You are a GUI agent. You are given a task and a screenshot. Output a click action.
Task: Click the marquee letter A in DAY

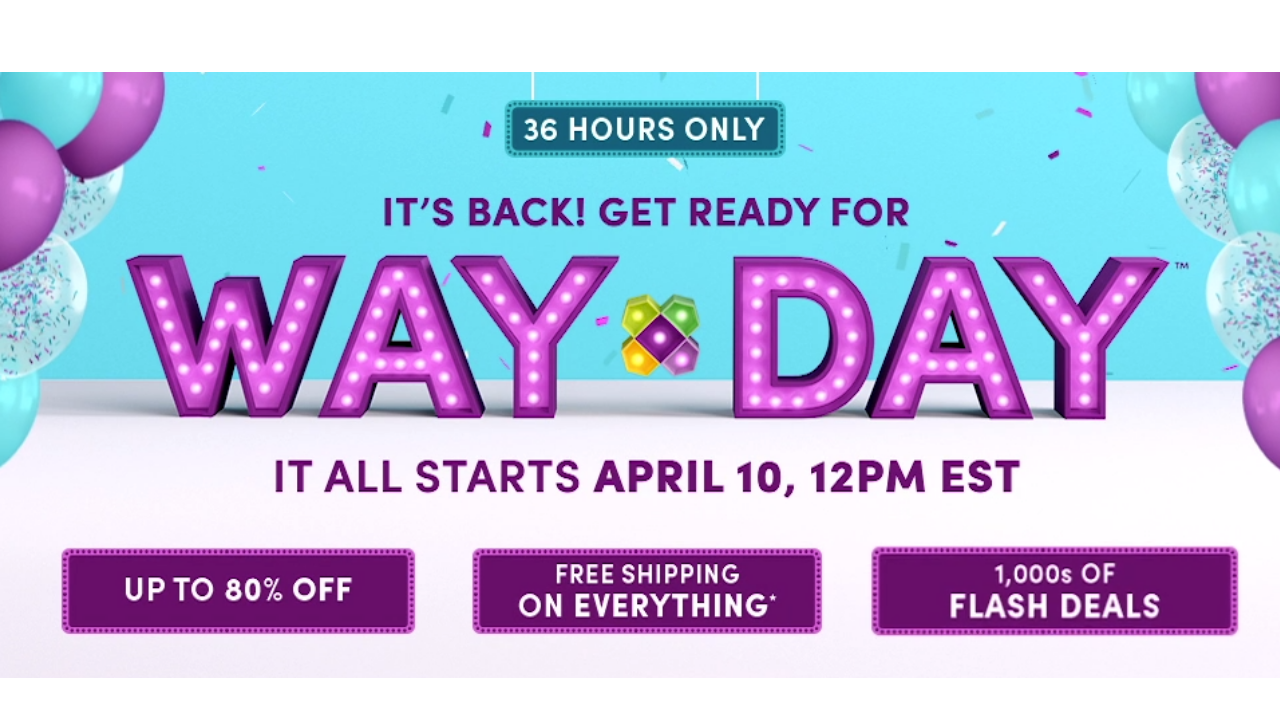click(x=948, y=335)
